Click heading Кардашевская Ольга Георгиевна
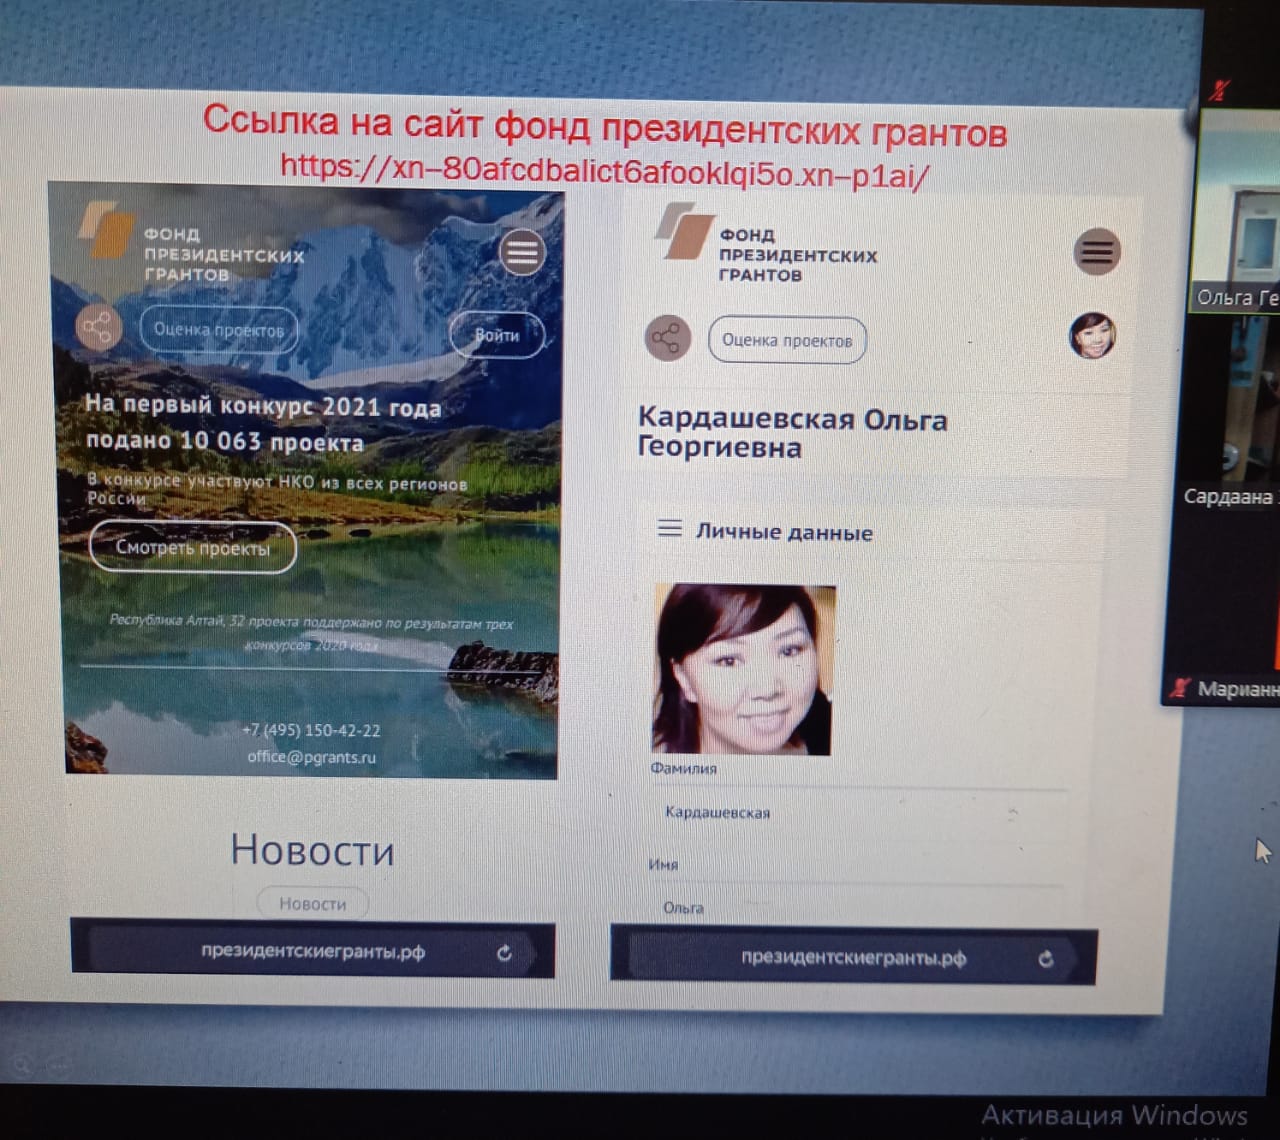This screenshot has width=1280, height=1140. tap(792, 432)
